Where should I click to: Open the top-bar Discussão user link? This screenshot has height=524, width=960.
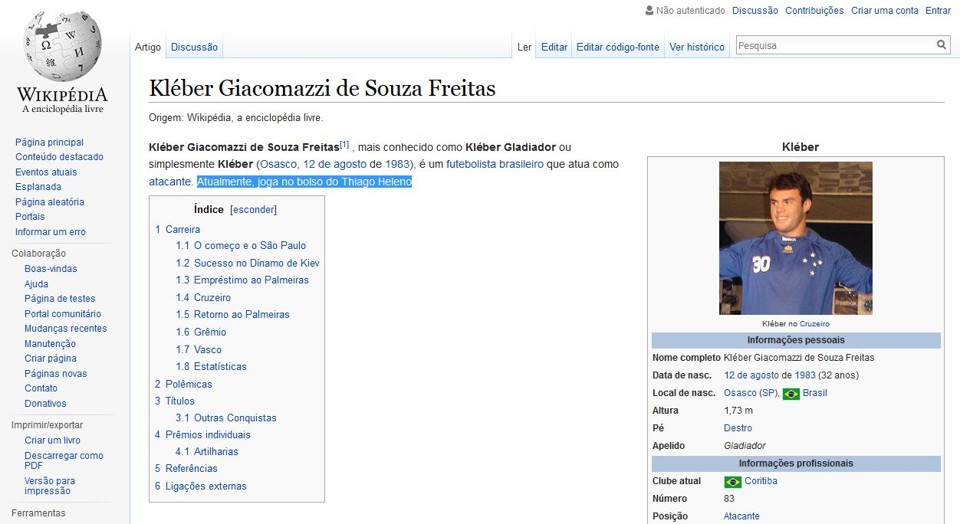[755, 10]
